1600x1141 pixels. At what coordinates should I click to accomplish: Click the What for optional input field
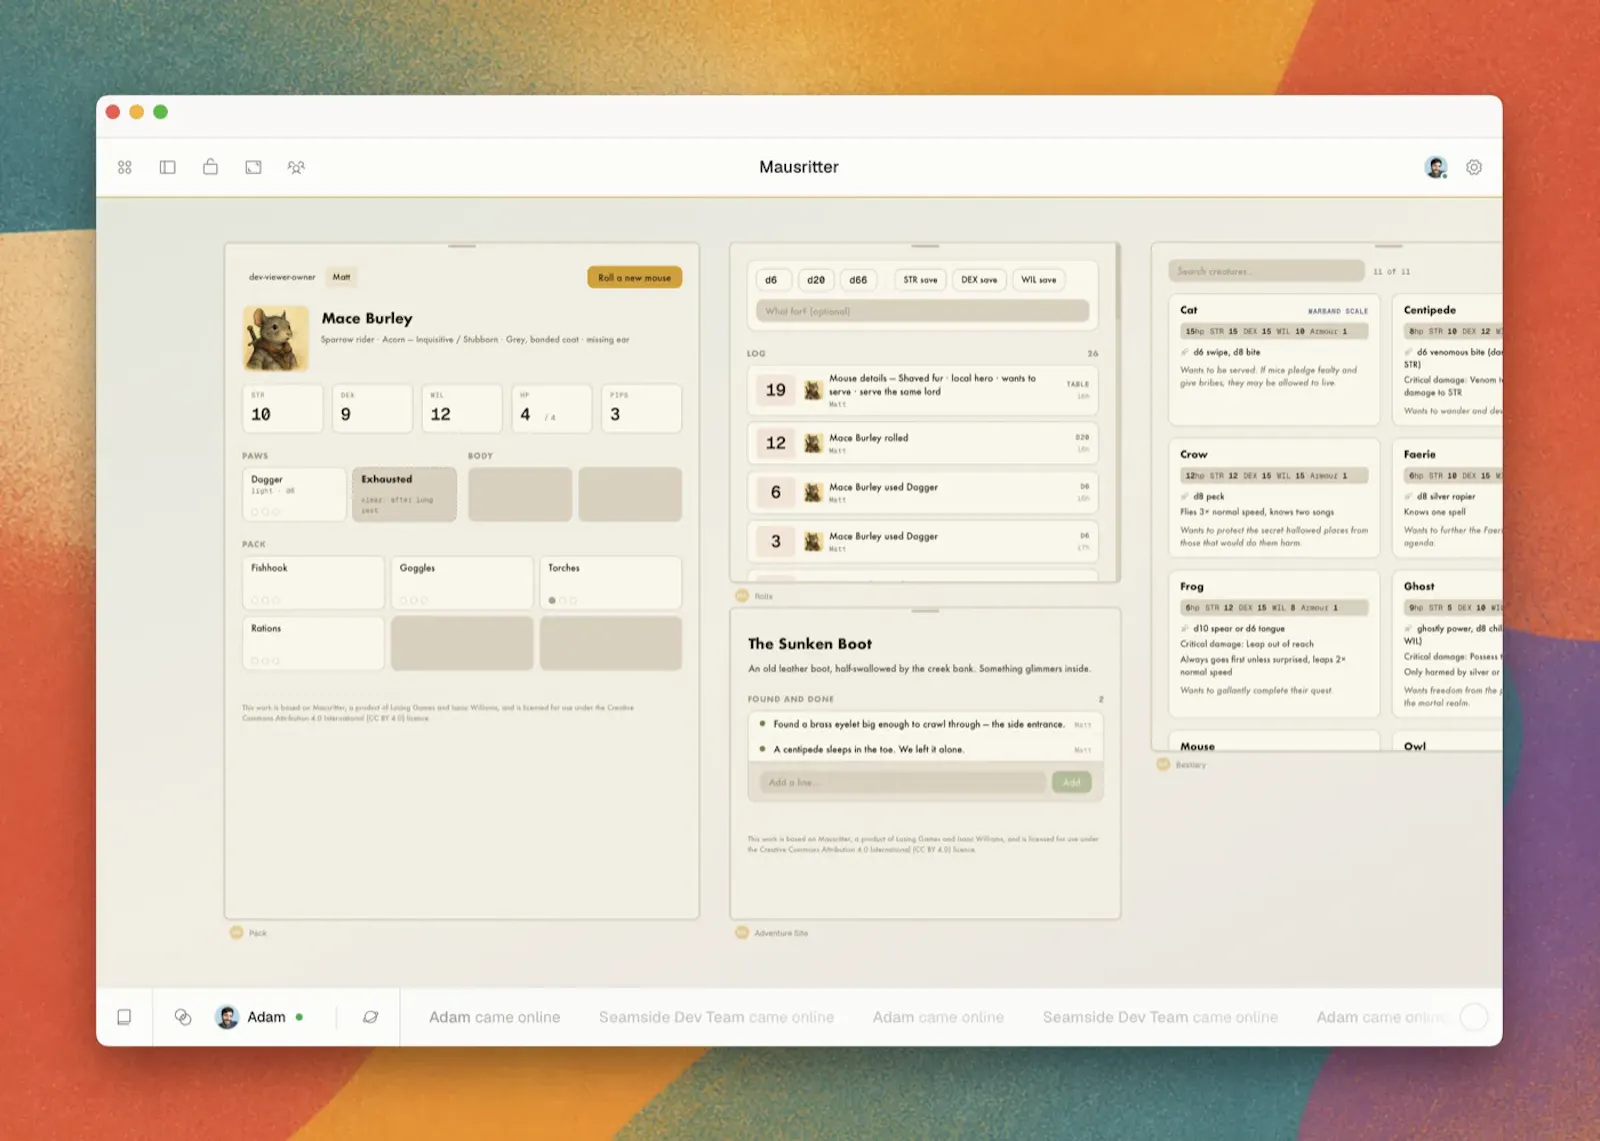(922, 311)
